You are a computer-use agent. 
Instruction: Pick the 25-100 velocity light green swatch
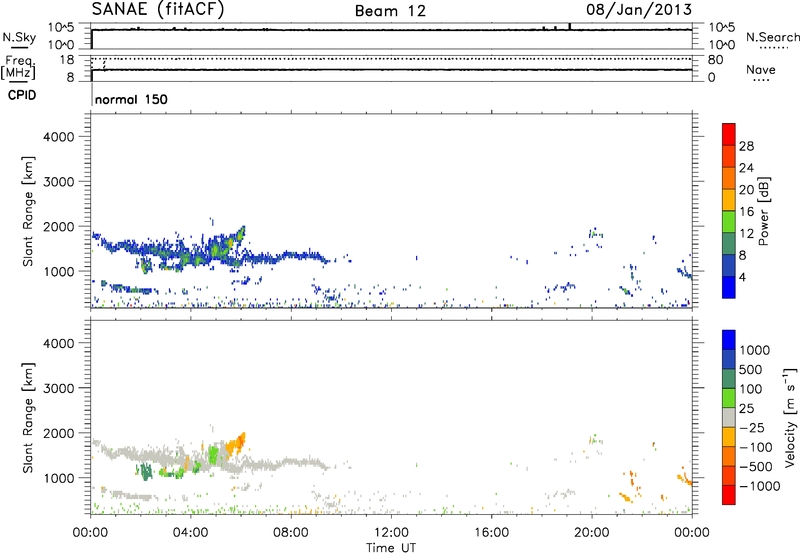(x=729, y=398)
